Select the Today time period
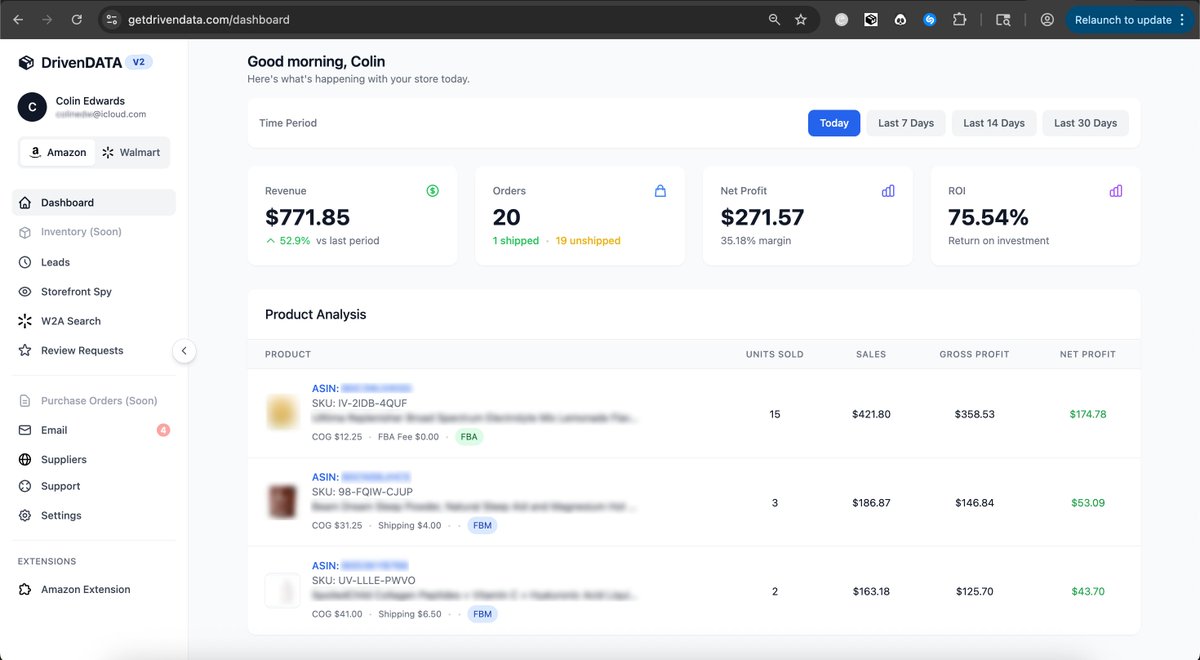 click(834, 123)
